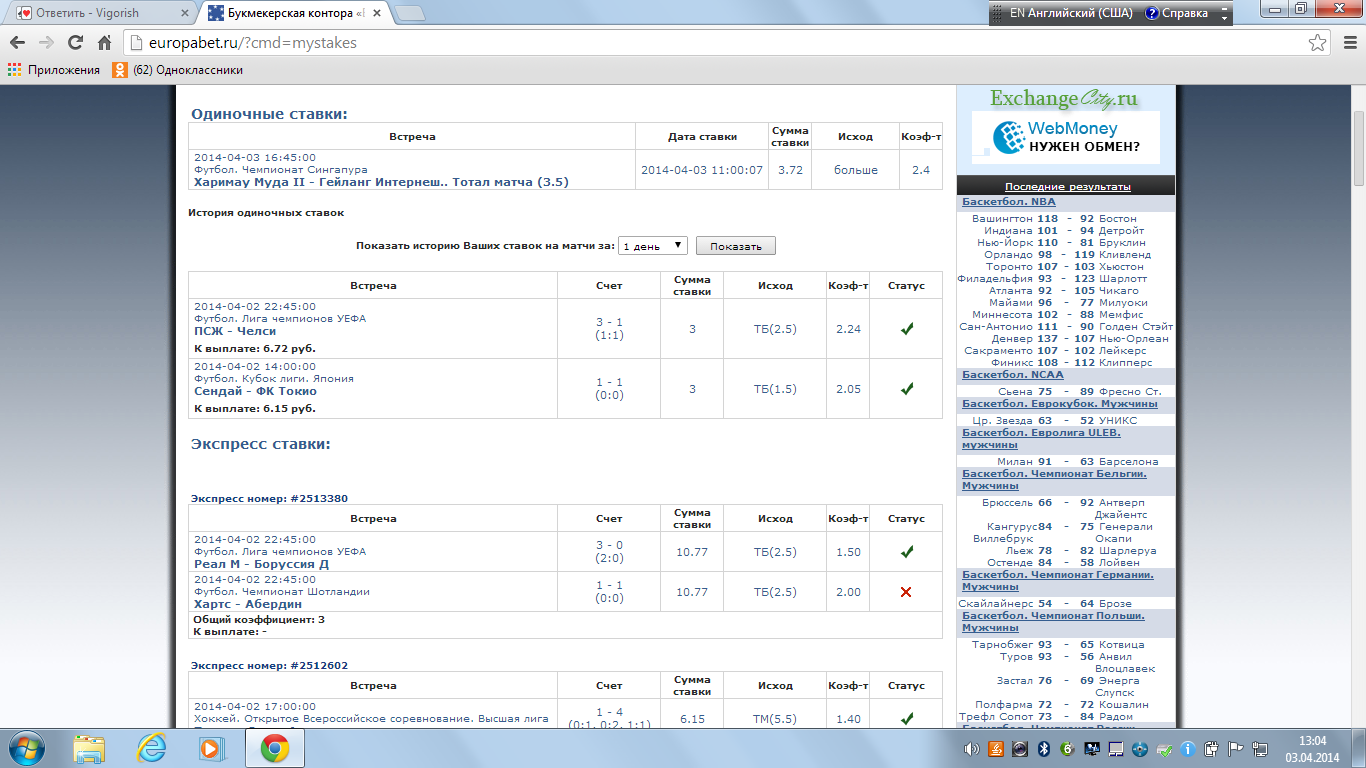Bookmark this page with the star icon
This screenshot has height=768, width=1366.
tap(1318, 43)
